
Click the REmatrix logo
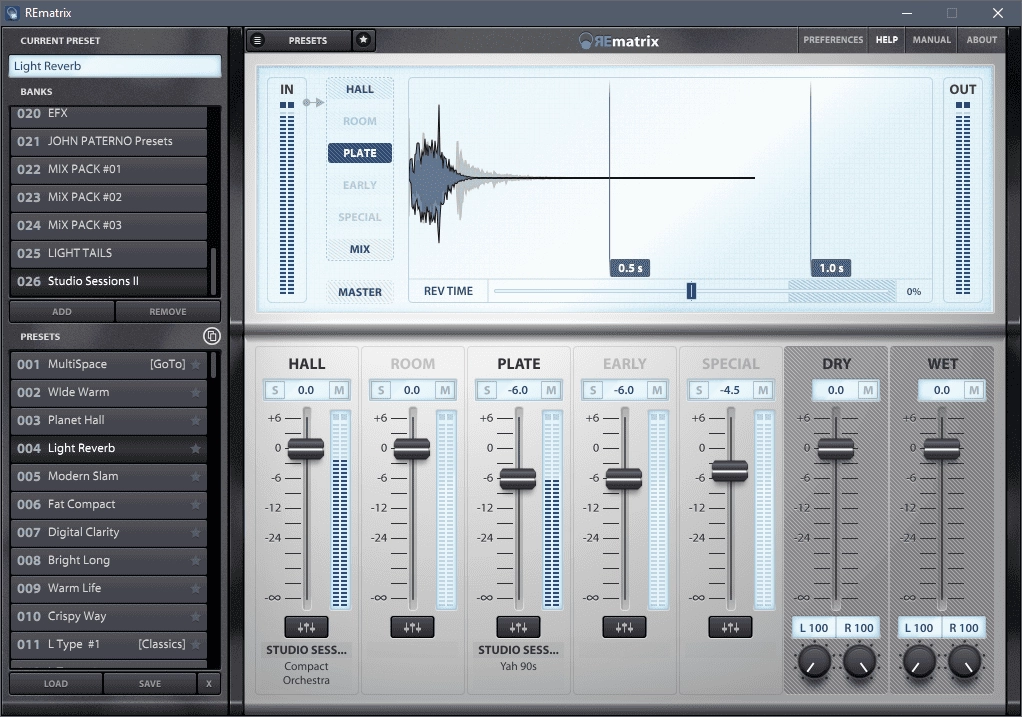tap(619, 41)
